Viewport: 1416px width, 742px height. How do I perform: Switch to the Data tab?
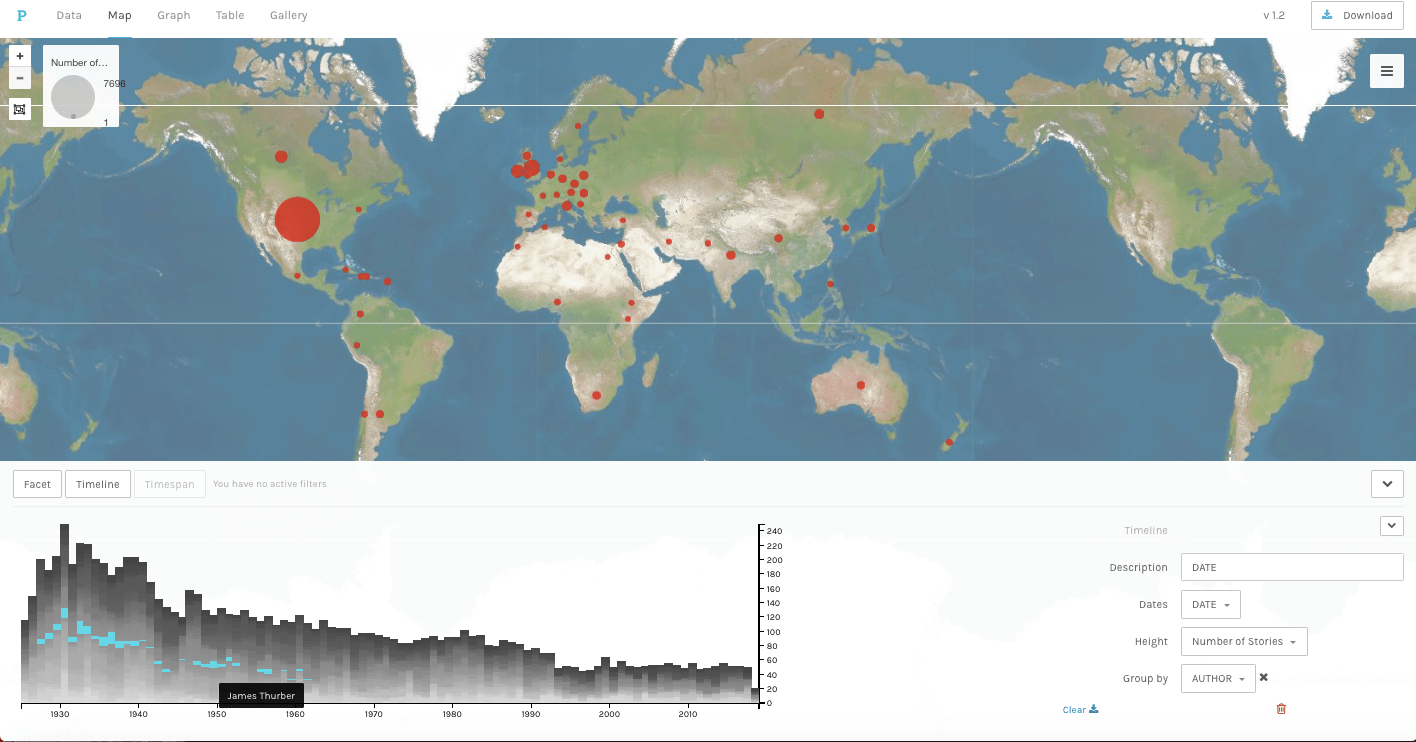[x=69, y=15]
